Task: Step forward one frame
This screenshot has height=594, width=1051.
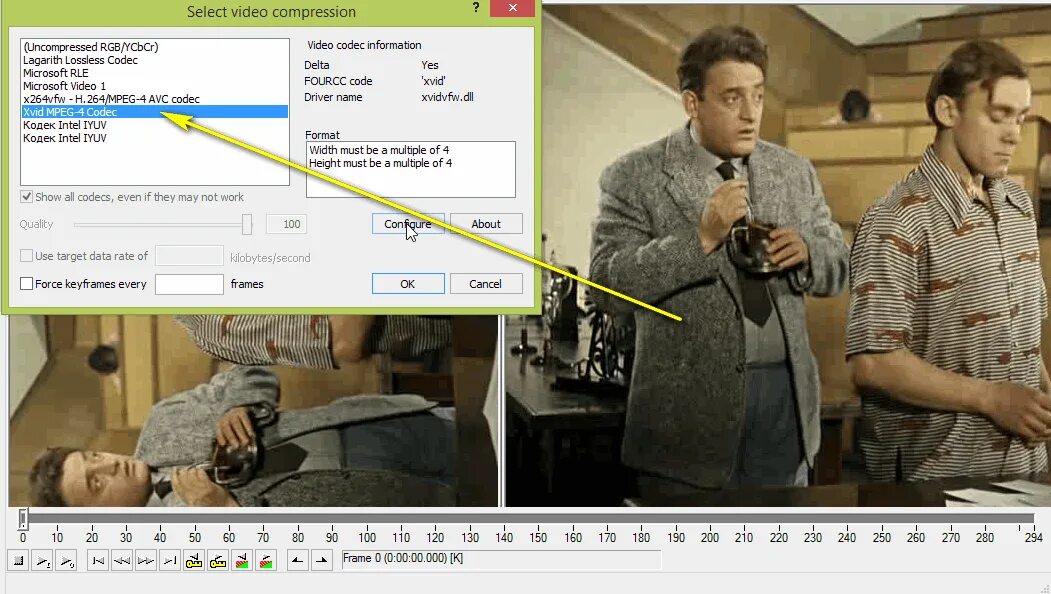Action: [x=145, y=560]
